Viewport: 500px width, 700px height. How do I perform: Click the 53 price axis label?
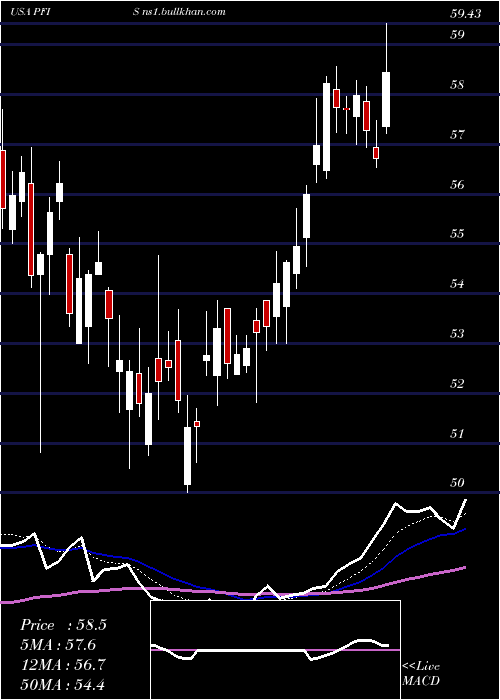(457, 333)
